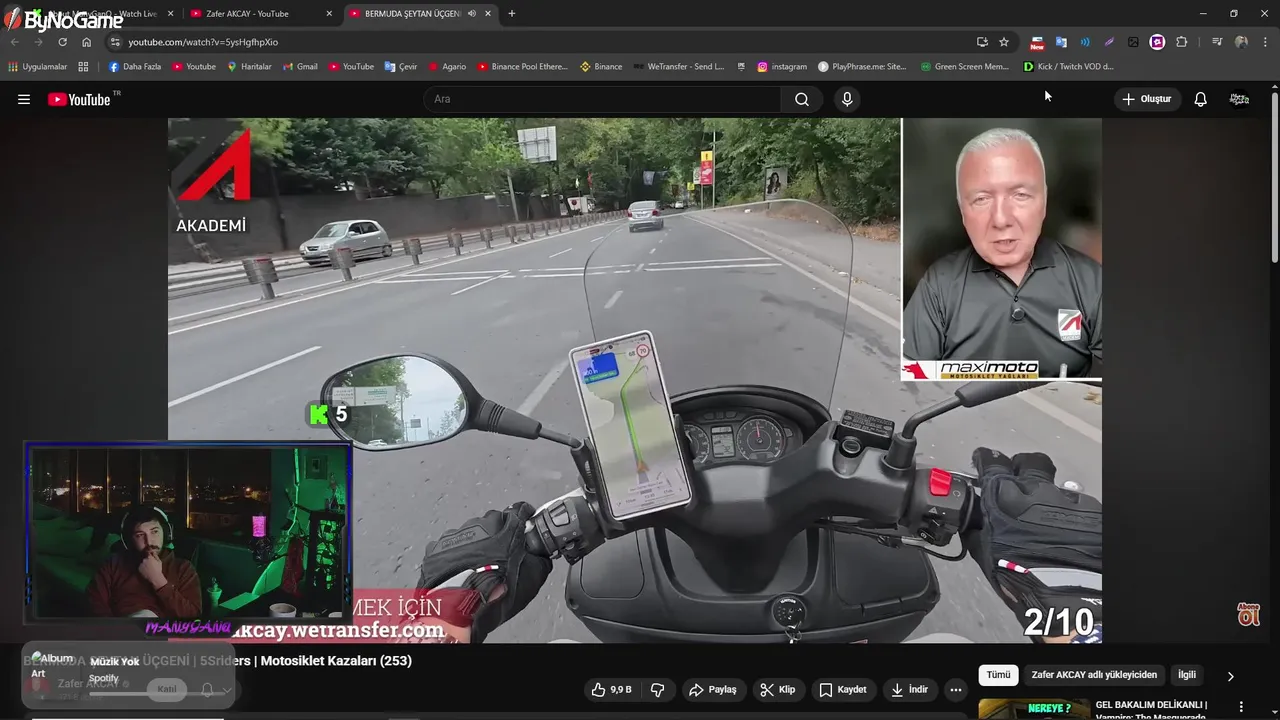Open the bookmark tab groups grid icon
The image size is (1280, 720).
tap(83, 67)
